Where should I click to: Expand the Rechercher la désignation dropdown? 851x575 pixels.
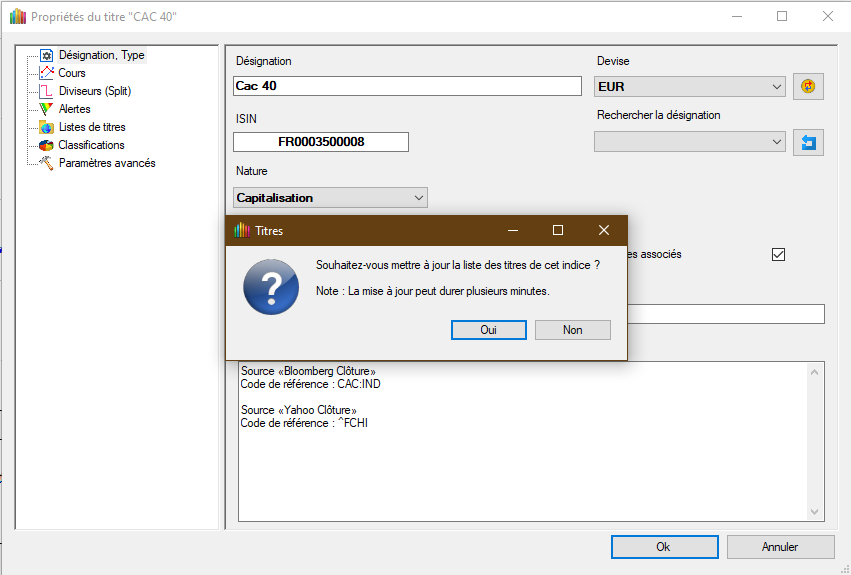click(x=690, y=142)
